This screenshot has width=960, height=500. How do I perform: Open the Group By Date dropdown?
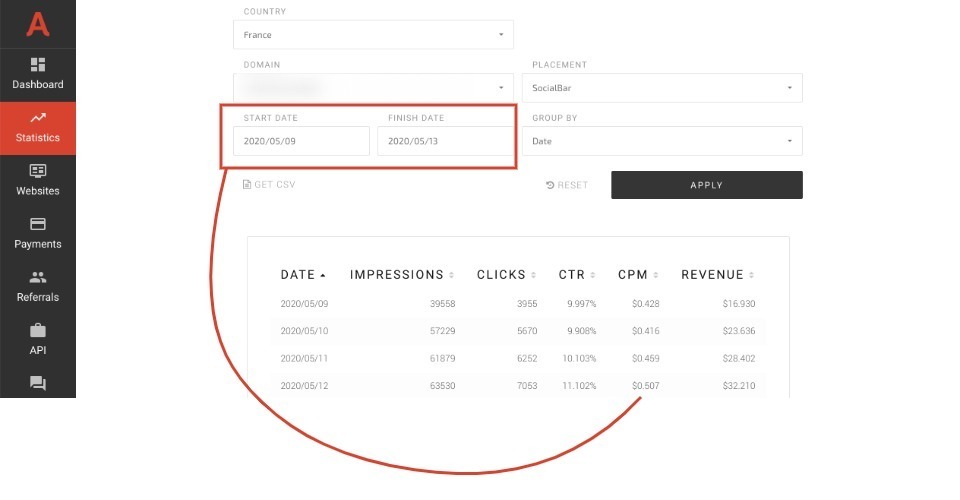click(662, 141)
